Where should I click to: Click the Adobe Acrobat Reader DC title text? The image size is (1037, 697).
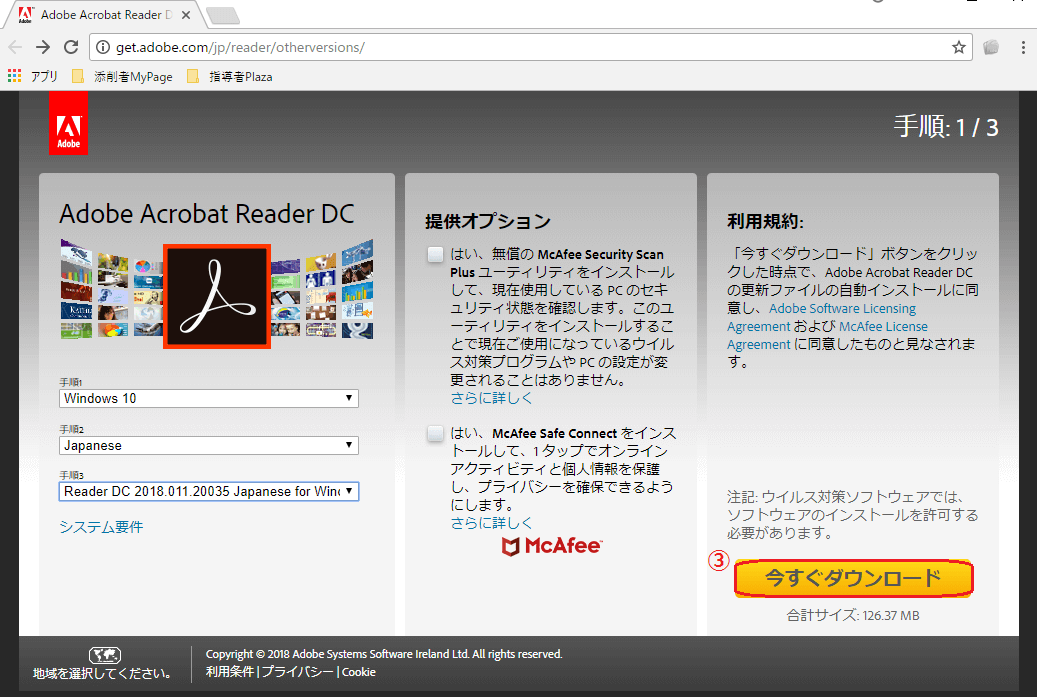point(207,214)
